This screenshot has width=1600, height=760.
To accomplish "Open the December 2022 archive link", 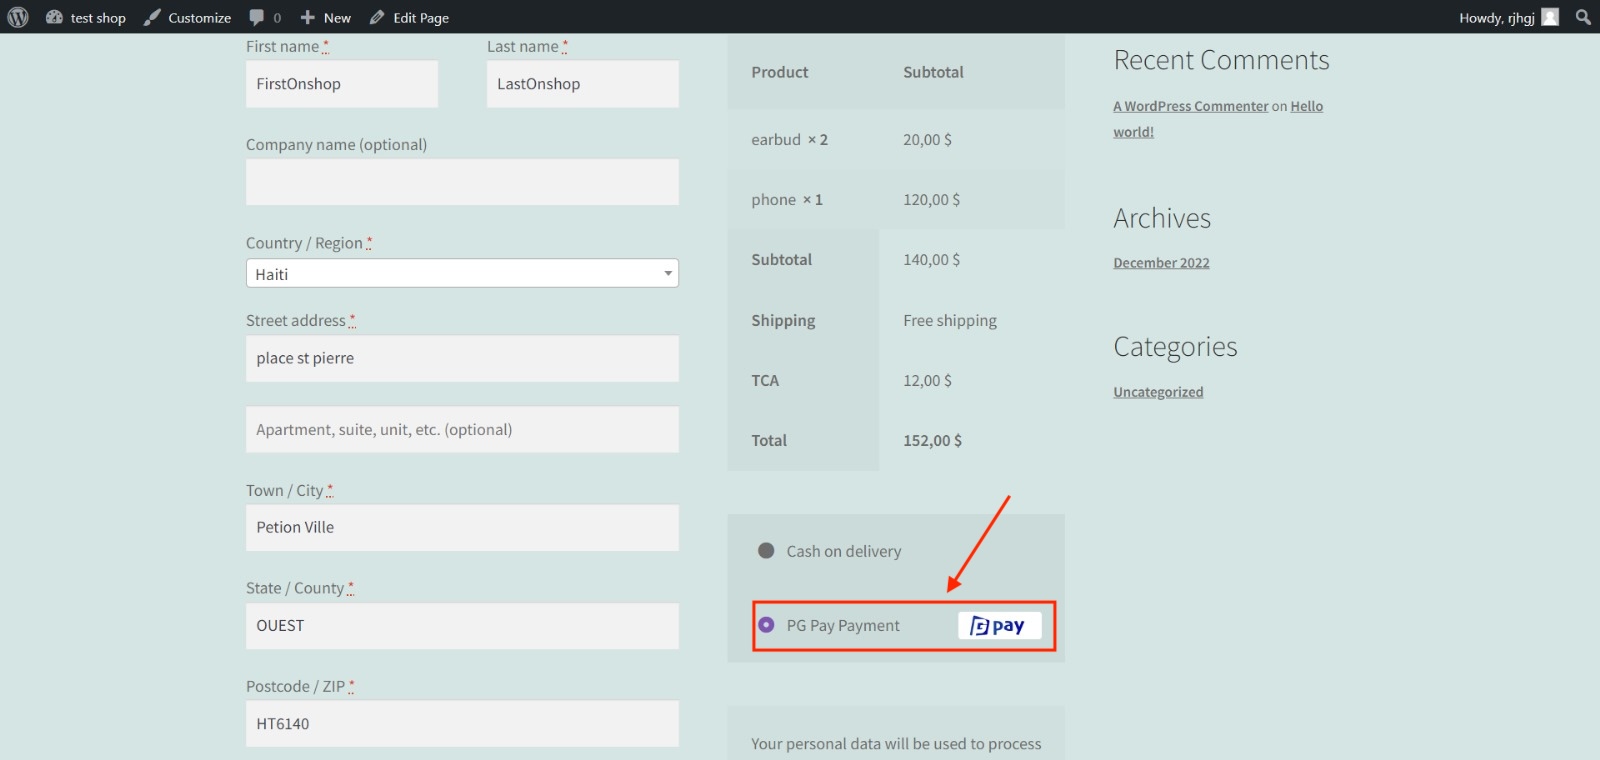I will (1161, 263).
